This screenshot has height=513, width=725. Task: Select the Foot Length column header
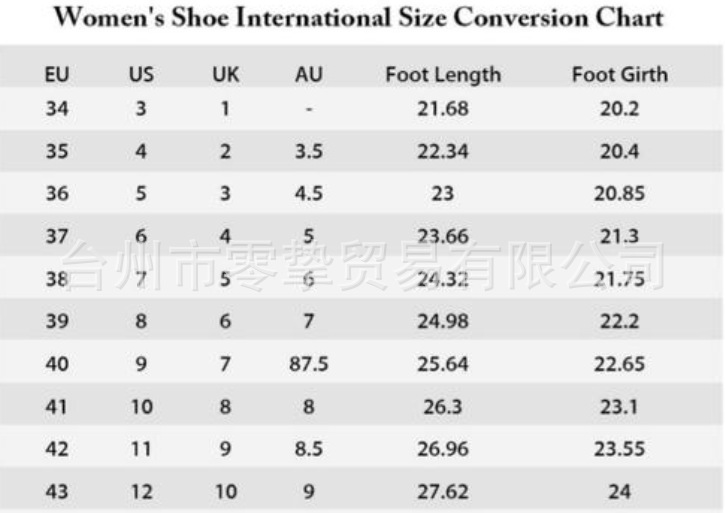[x=443, y=75]
